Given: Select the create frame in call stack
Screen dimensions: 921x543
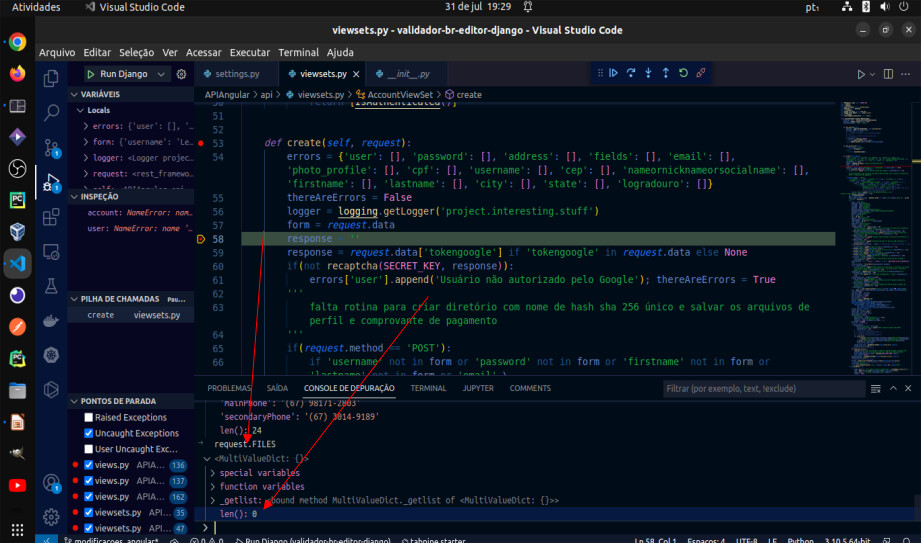Looking at the screenshot, I should click(x=131, y=315).
